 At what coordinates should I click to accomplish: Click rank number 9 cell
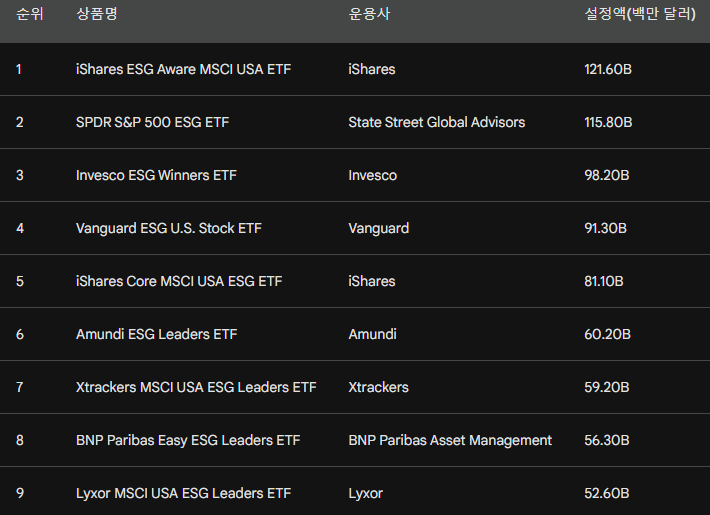[x=20, y=493]
